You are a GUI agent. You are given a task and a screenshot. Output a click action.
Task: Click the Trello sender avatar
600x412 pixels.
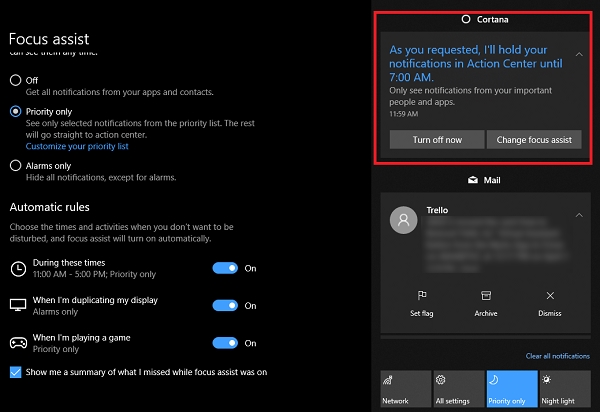pos(404,221)
